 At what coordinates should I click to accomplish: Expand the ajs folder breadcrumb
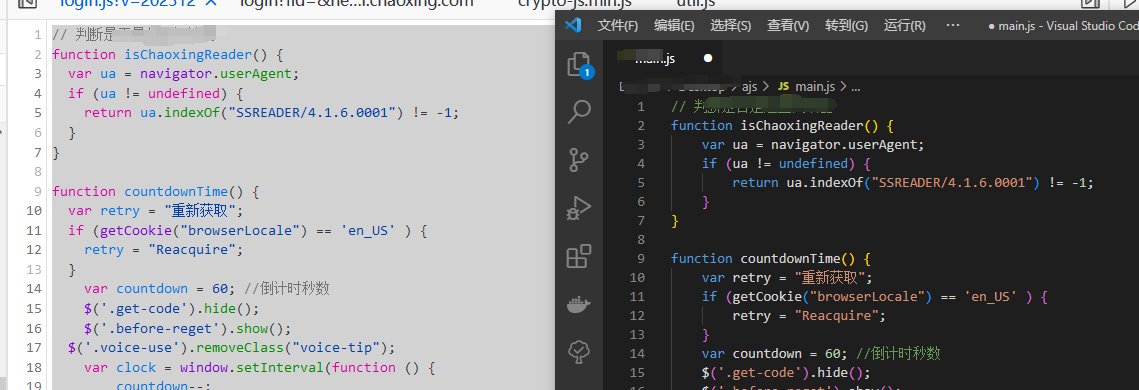click(x=749, y=86)
